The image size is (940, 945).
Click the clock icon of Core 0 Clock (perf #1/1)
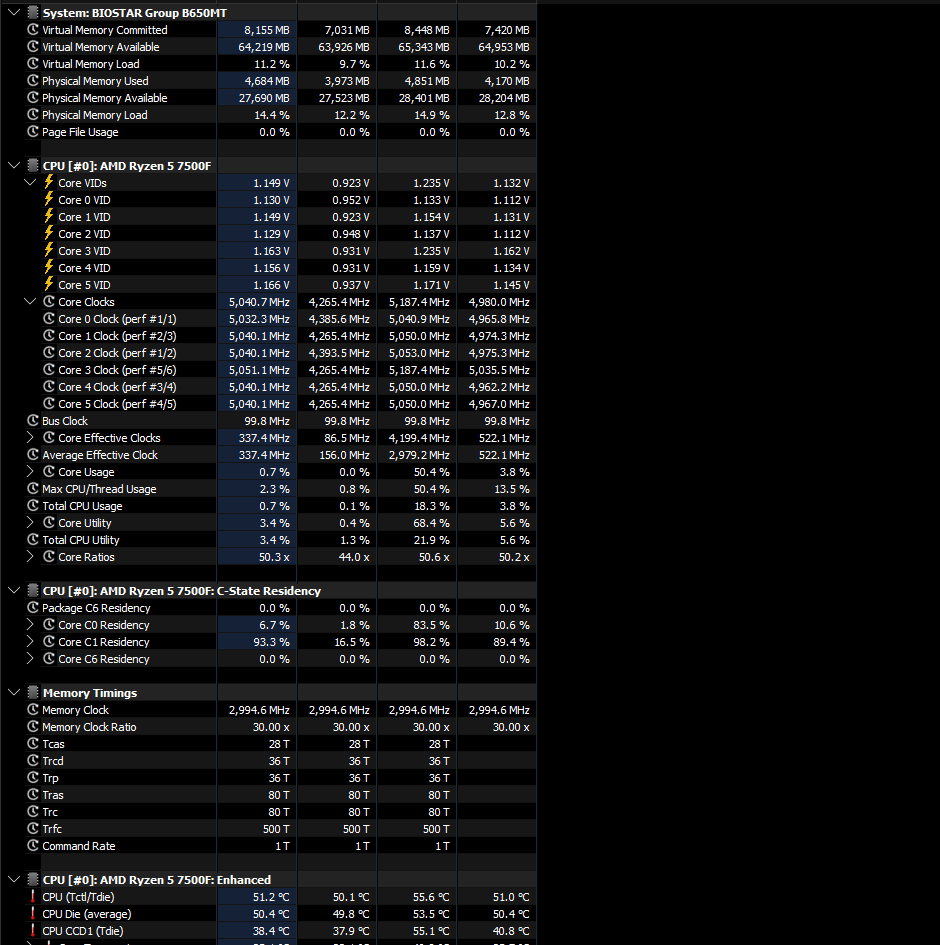pyautogui.click(x=49, y=318)
